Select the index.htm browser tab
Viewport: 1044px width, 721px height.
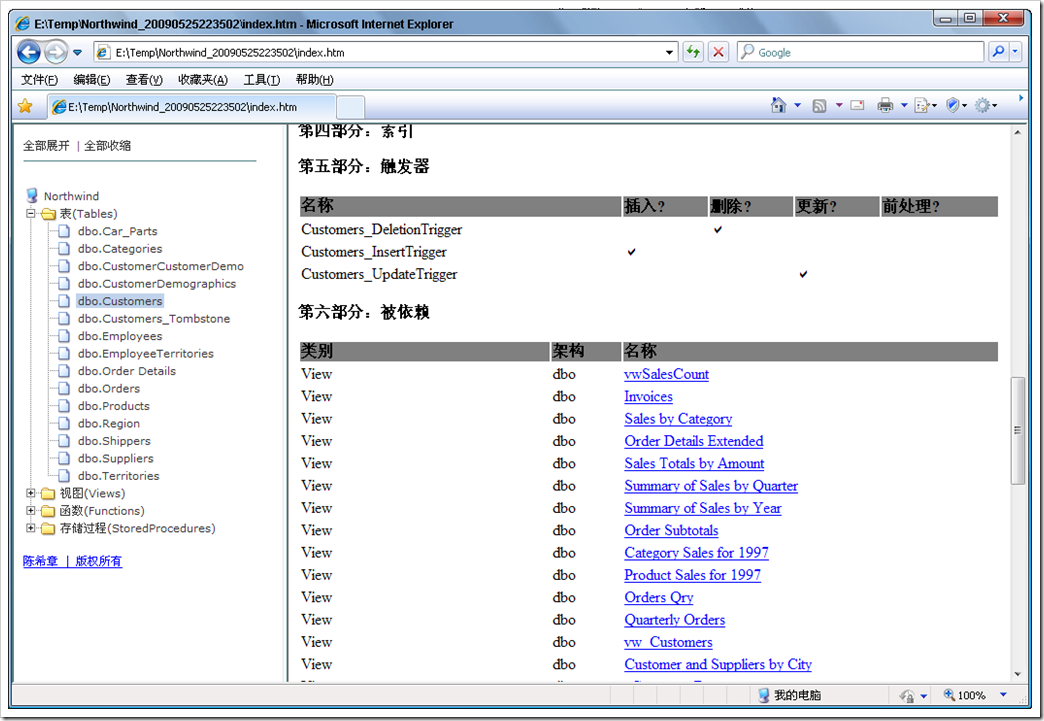(192, 107)
